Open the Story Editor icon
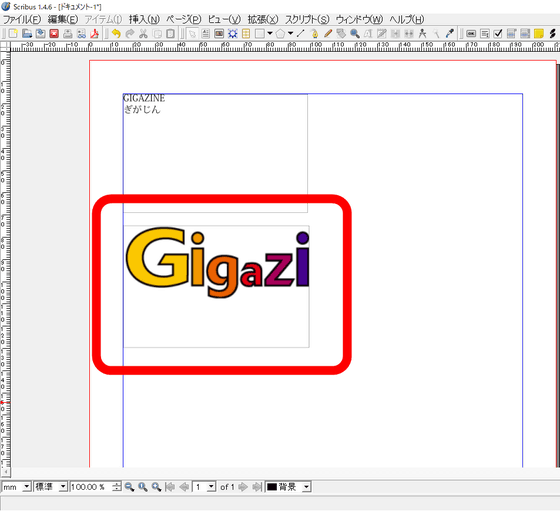This screenshot has height=511, width=560. (382, 34)
